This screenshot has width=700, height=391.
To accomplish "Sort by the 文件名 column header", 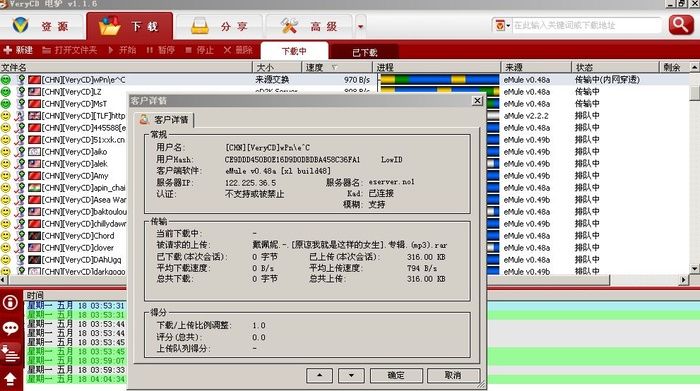I will (x=126, y=67).
